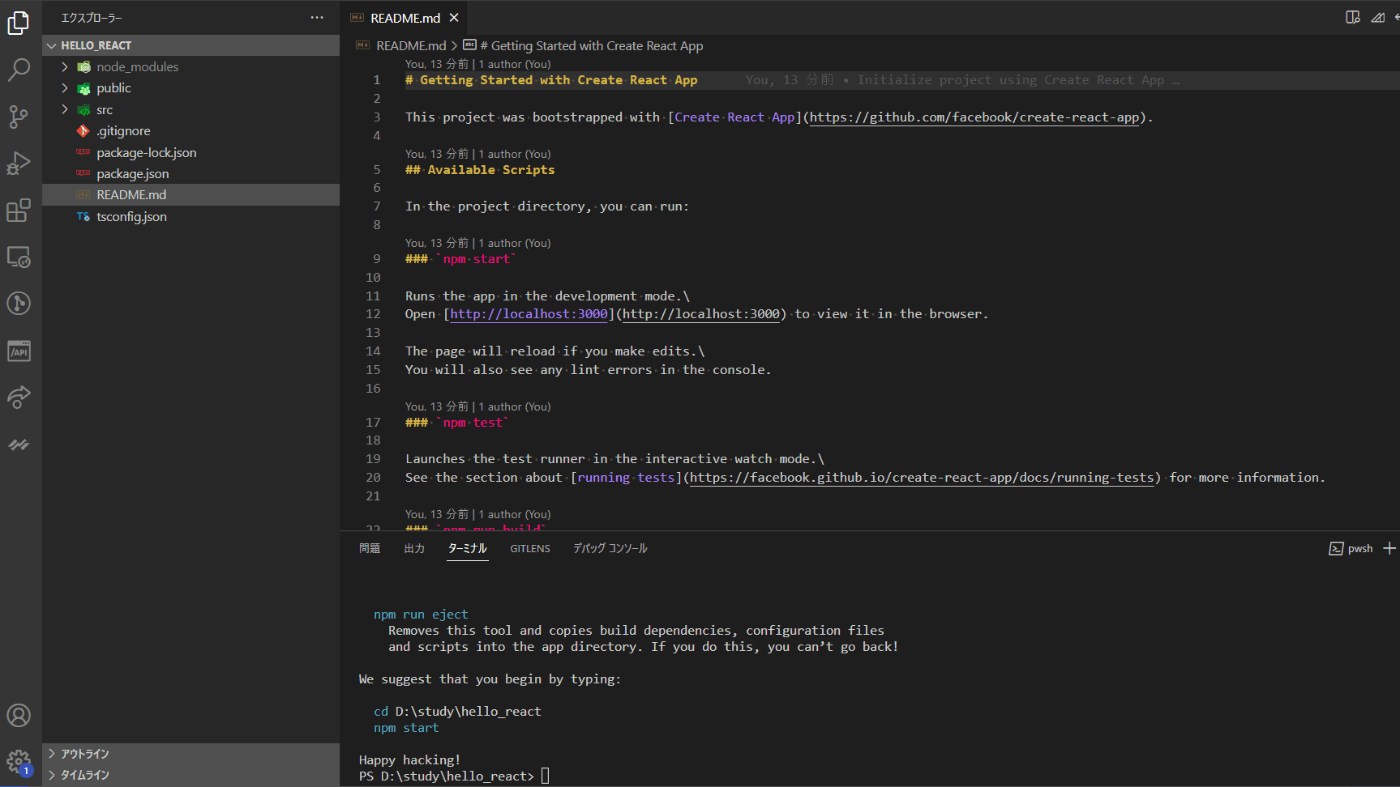Click the pwsh terminal profile label
The width and height of the screenshot is (1400, 787).
1351,548
